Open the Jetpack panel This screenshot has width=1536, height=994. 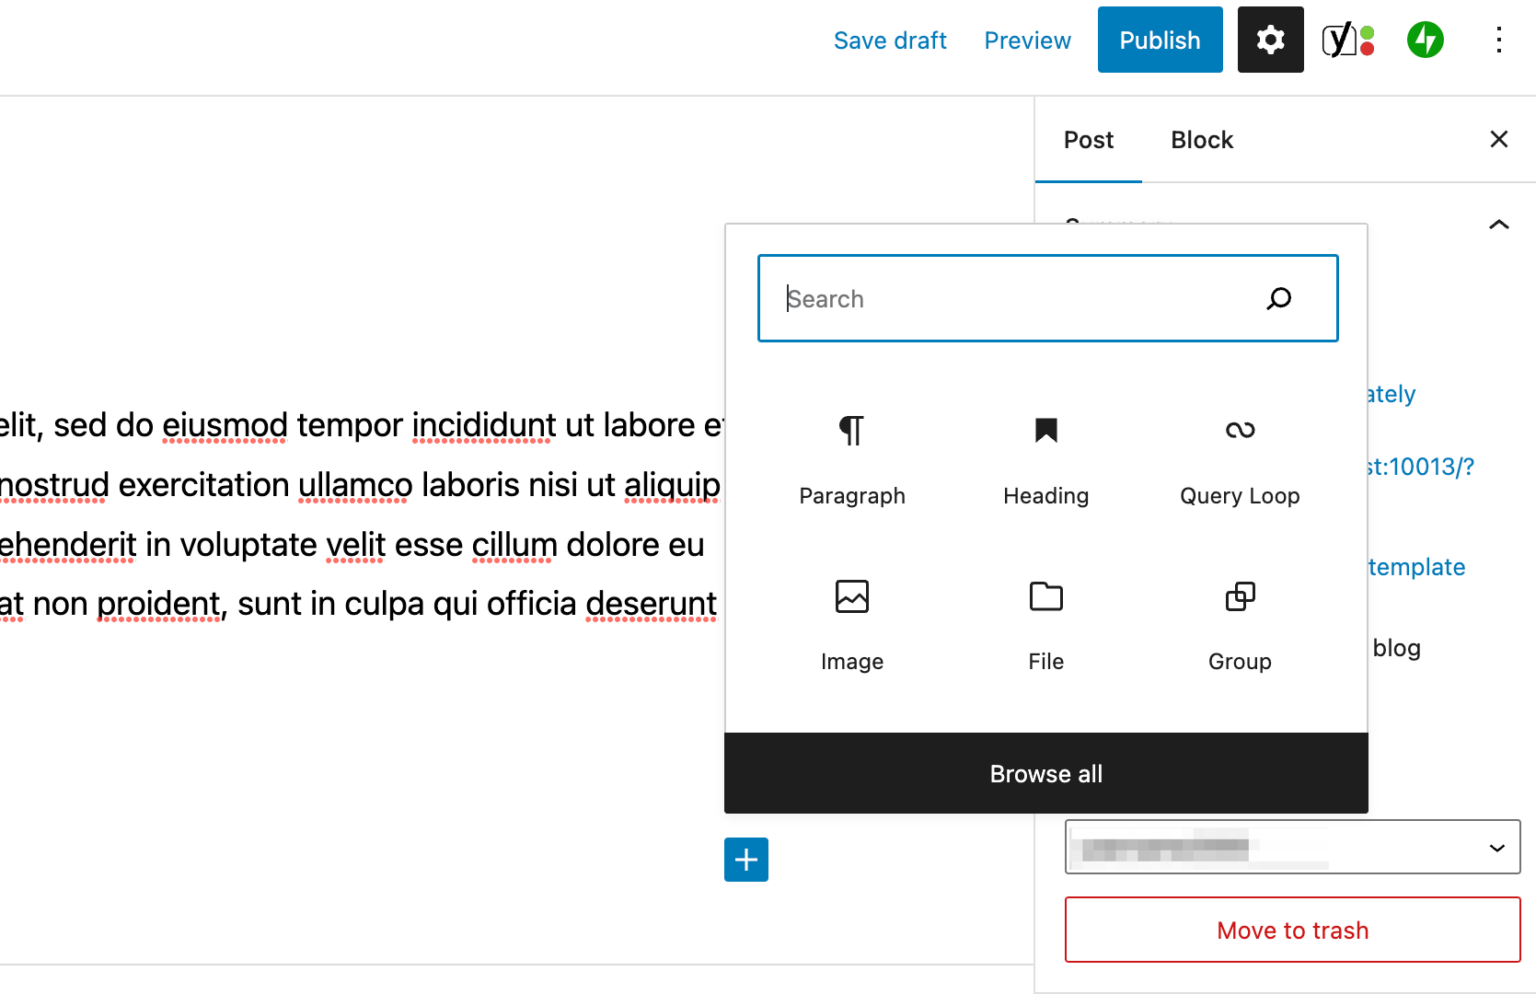click(x=1424, y=40)
